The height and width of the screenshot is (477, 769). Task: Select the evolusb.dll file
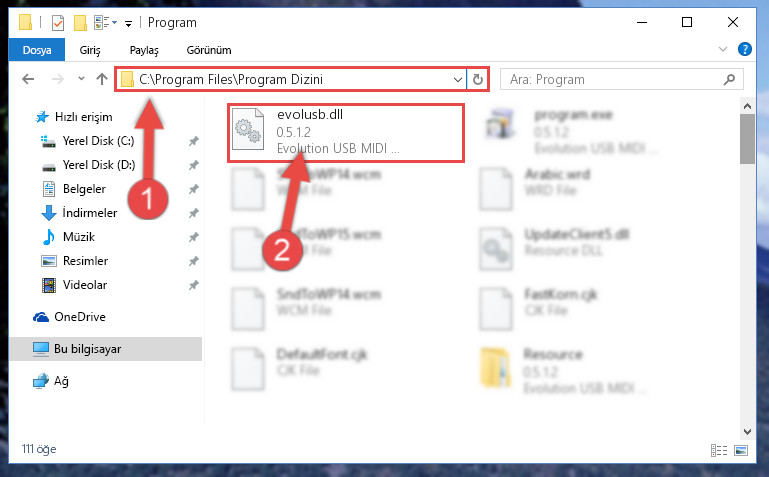point(346,132)
